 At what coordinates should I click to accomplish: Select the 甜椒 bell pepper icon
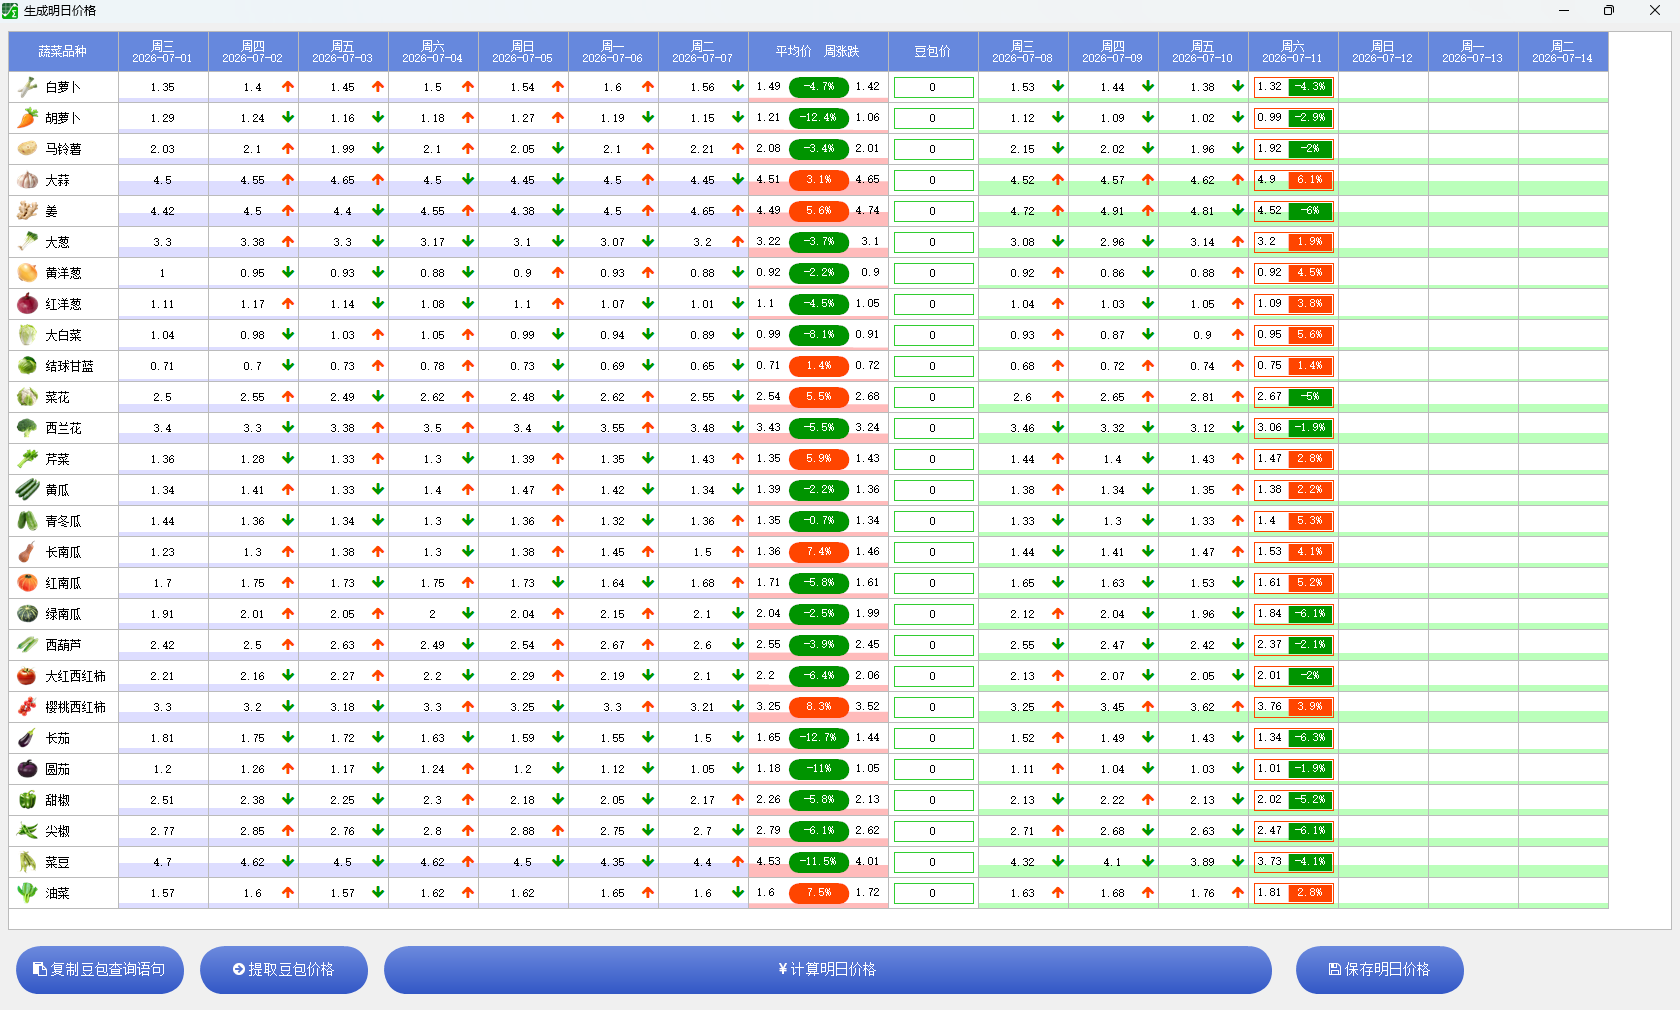click(27, 800)
